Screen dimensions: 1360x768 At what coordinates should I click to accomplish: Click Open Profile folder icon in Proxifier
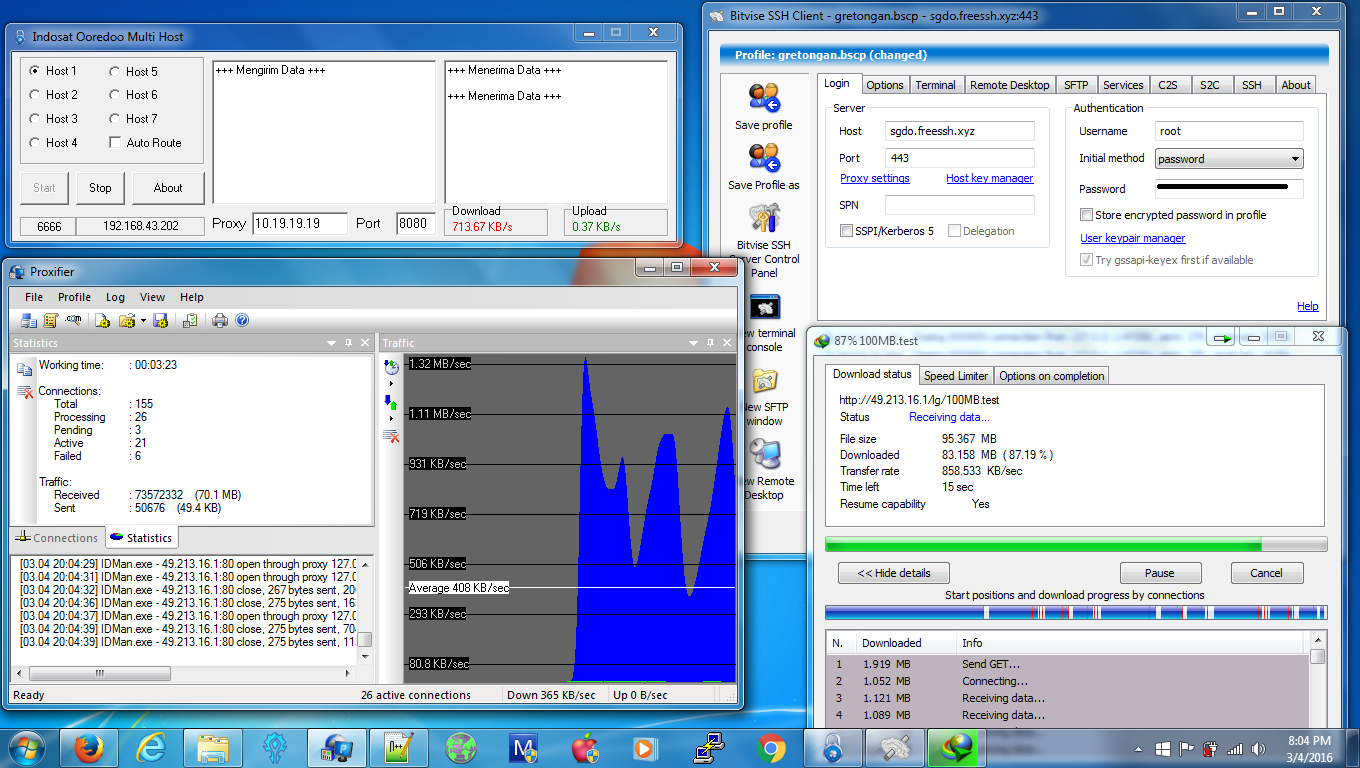tap(127, 321)
